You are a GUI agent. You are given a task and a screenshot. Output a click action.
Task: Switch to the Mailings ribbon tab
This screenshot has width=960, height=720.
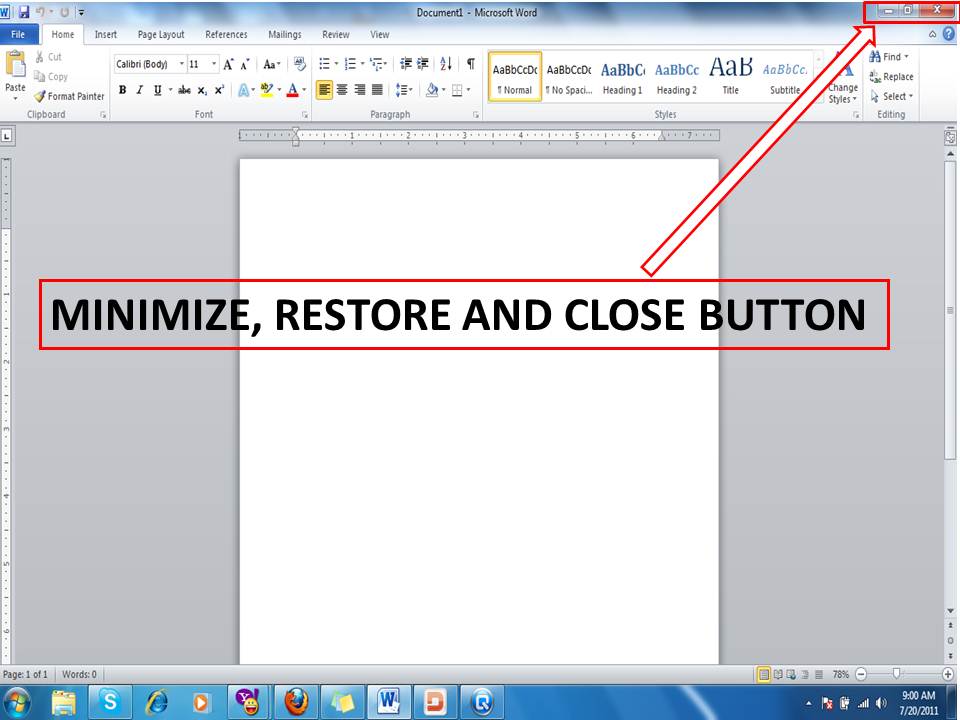[x=284, y=34]
